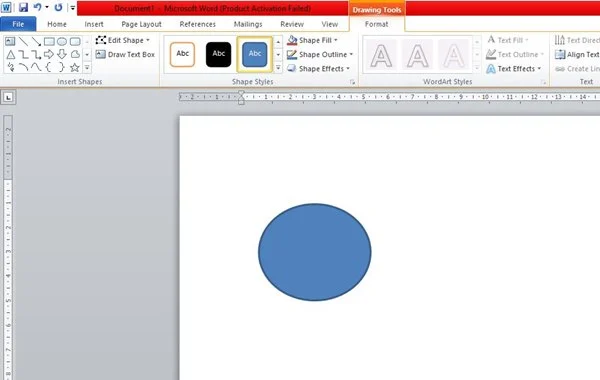
Task: Select the rounded rectangle shape
Action: coord(75,41)
